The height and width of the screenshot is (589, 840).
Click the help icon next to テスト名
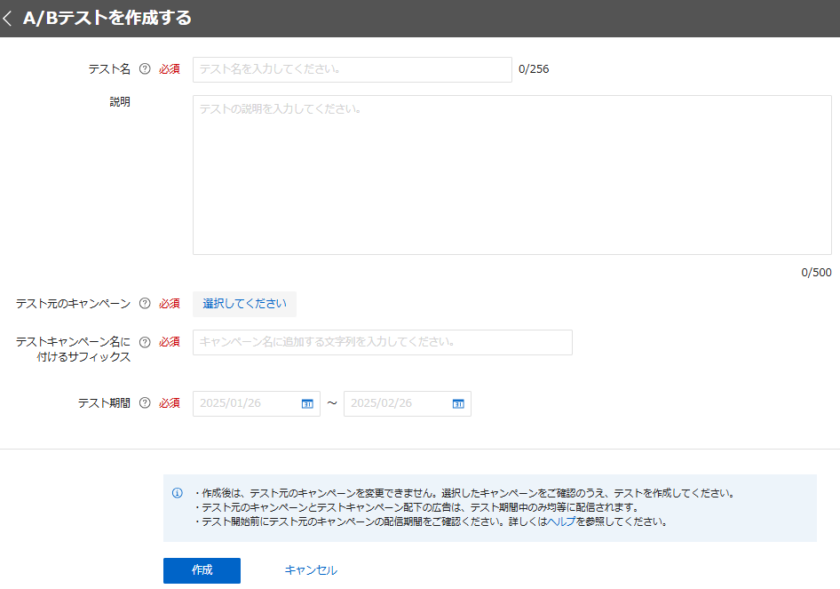145,69
